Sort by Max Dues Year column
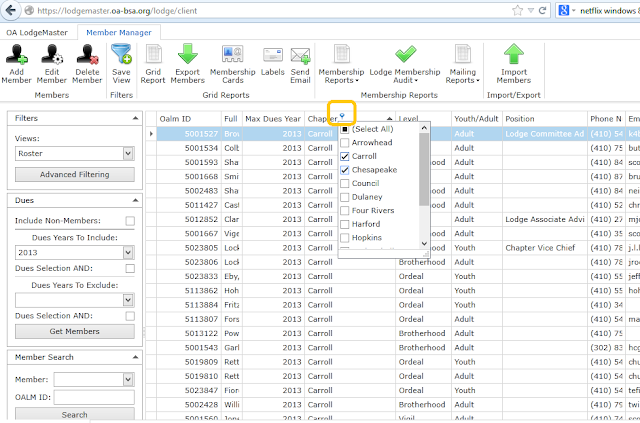 [x=273, y=119]
